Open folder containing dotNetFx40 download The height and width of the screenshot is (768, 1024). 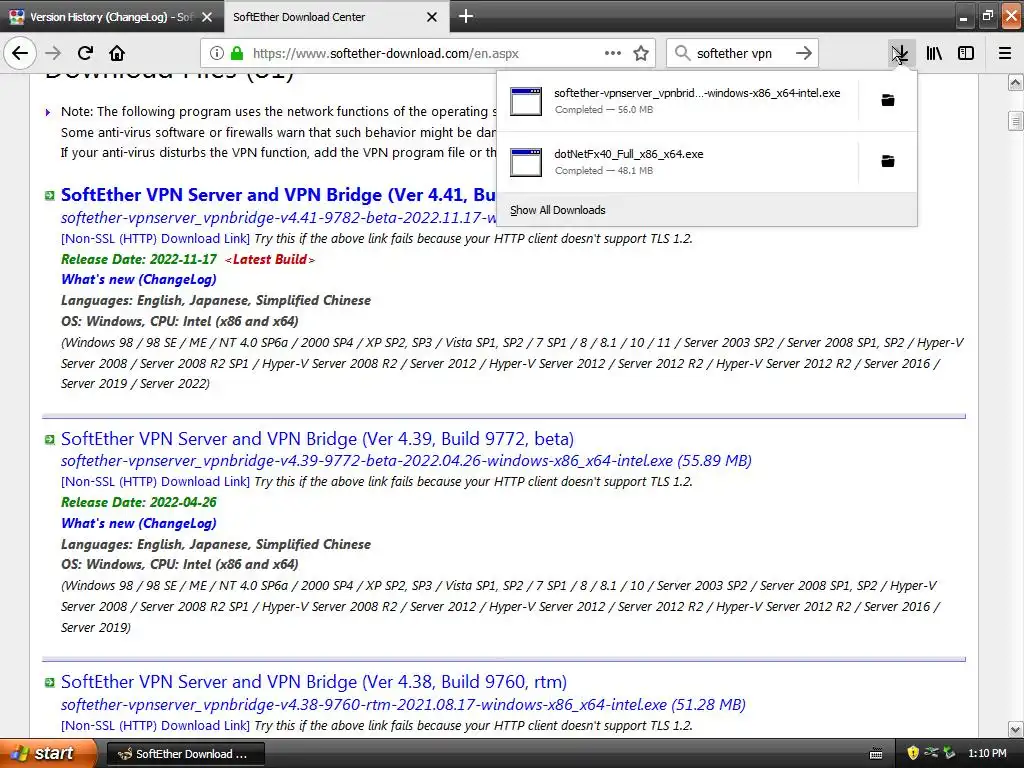point(888,161)
